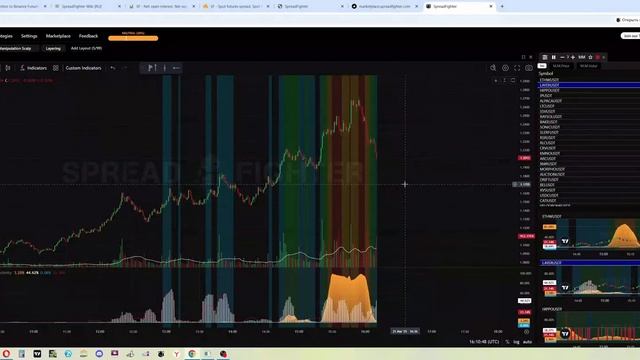Image resolution: width=640 pixels, height=360 pixels.
Task: Select the horizontal arrow drawing tool
Action: [x=176, y=68]
